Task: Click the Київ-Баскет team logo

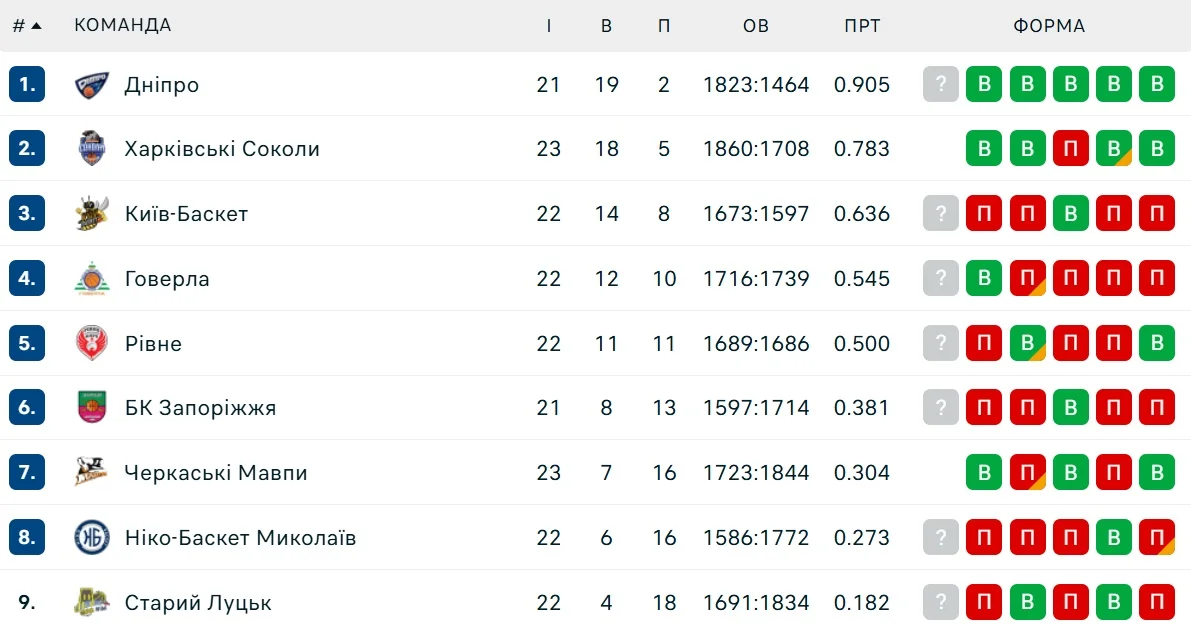Action: (x=92, y=214)
